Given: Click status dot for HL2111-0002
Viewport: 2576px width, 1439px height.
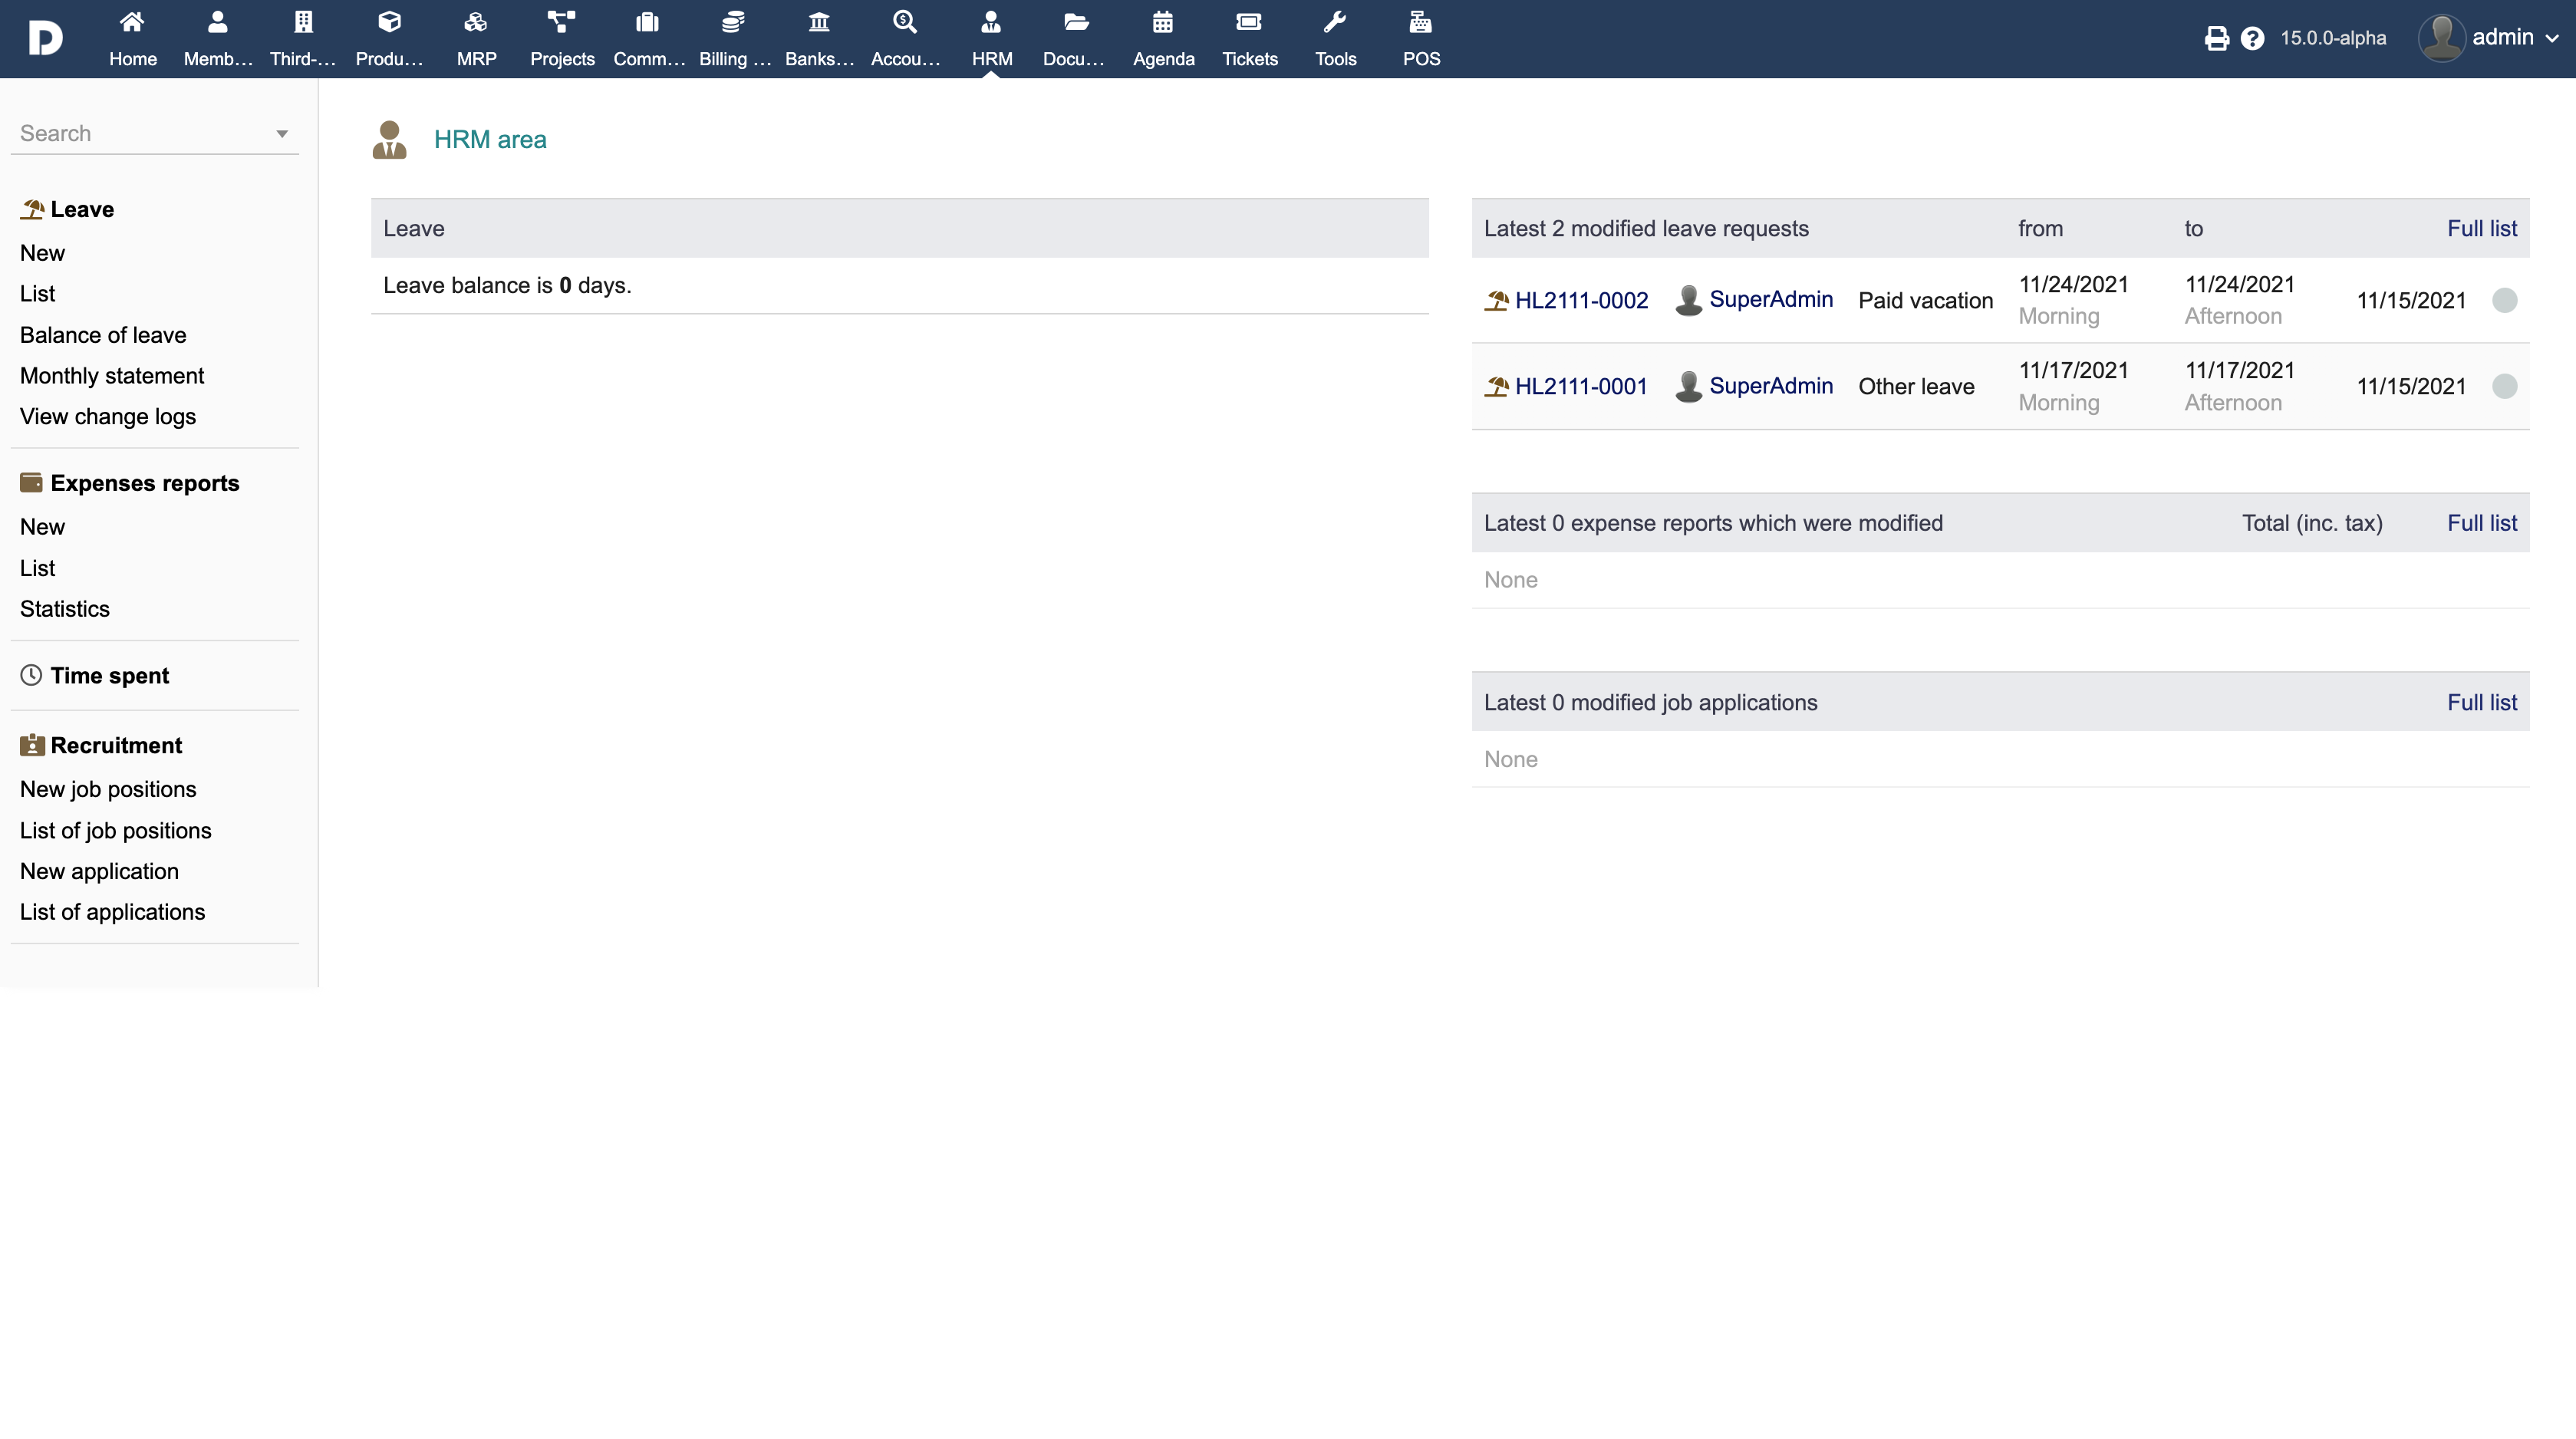Looking at the screenshot, I should pyautogui.click(x=2504, y=300).
